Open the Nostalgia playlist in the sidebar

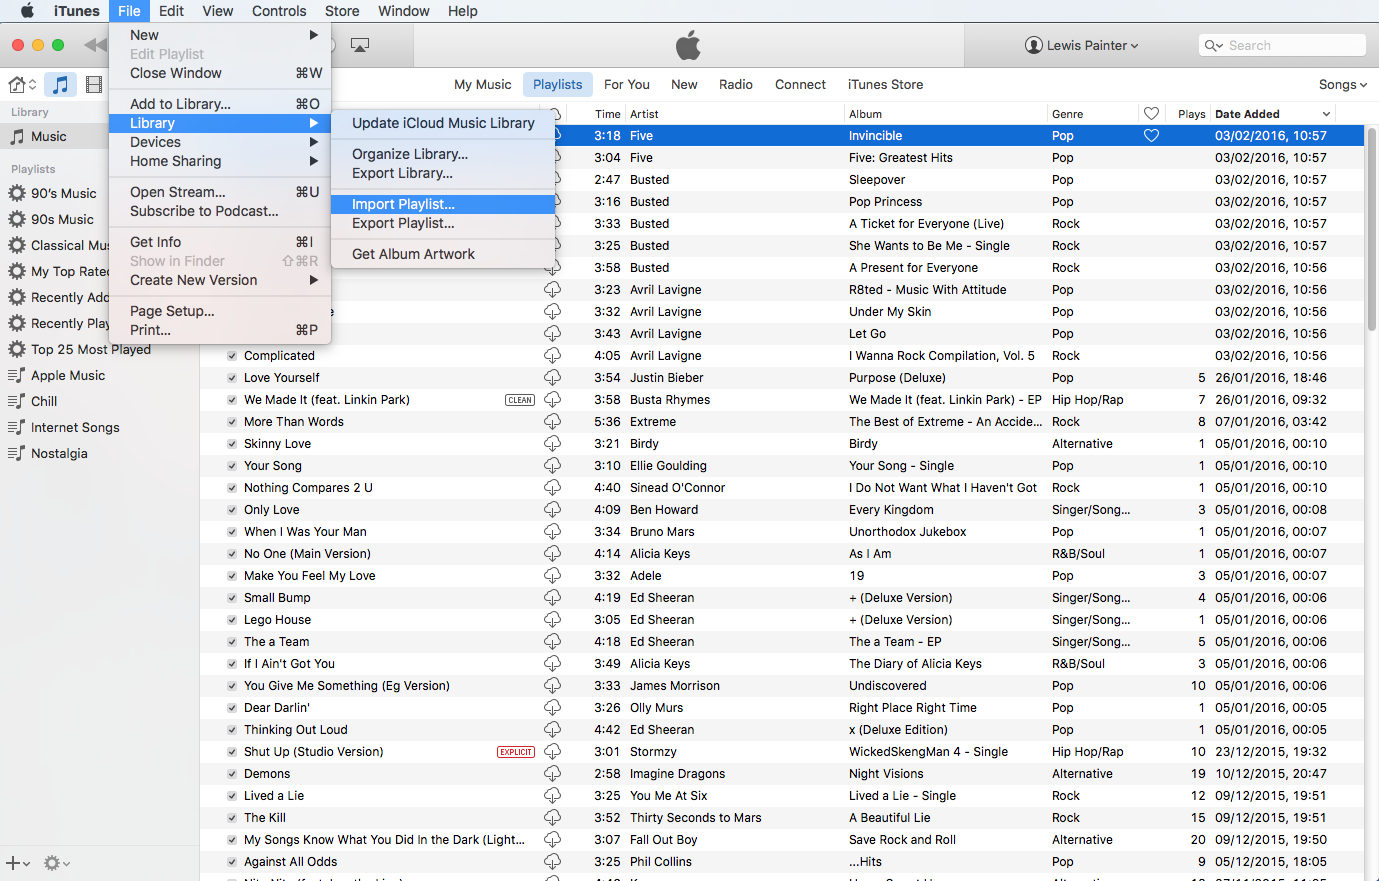59,454
